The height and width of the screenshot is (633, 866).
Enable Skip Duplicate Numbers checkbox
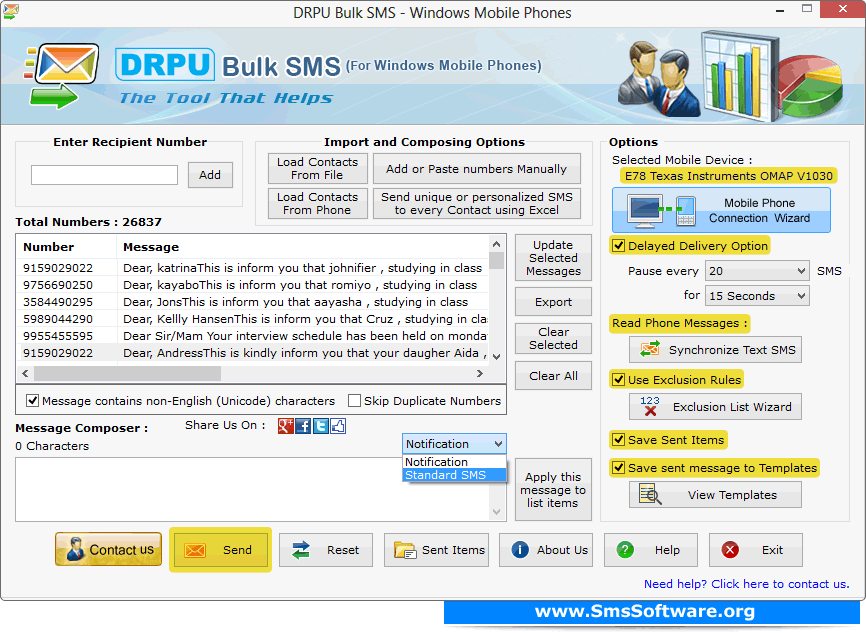[355, 400]
